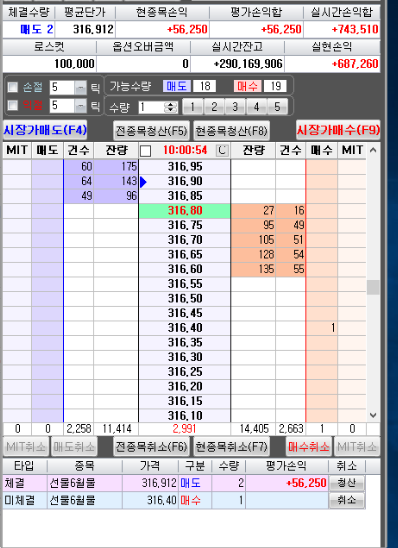This screenshot has width=398, height=548.
Task: Set order quantity with preset button 3
Action: coord(235,107)
